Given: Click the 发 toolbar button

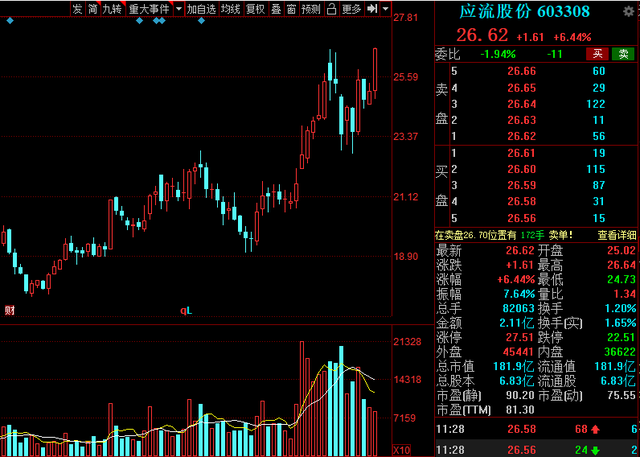Looking at the screenshot, I should pos(77,9).
